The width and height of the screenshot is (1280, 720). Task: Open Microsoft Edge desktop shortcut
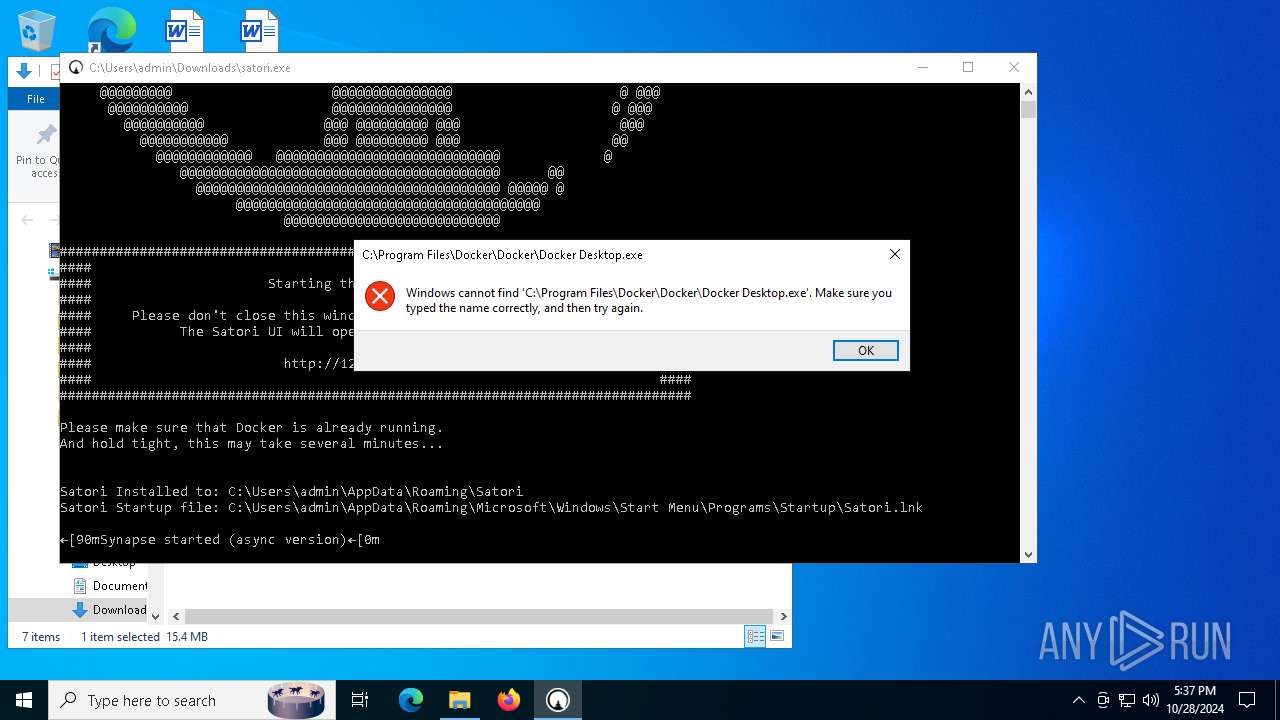pos(111,30)
